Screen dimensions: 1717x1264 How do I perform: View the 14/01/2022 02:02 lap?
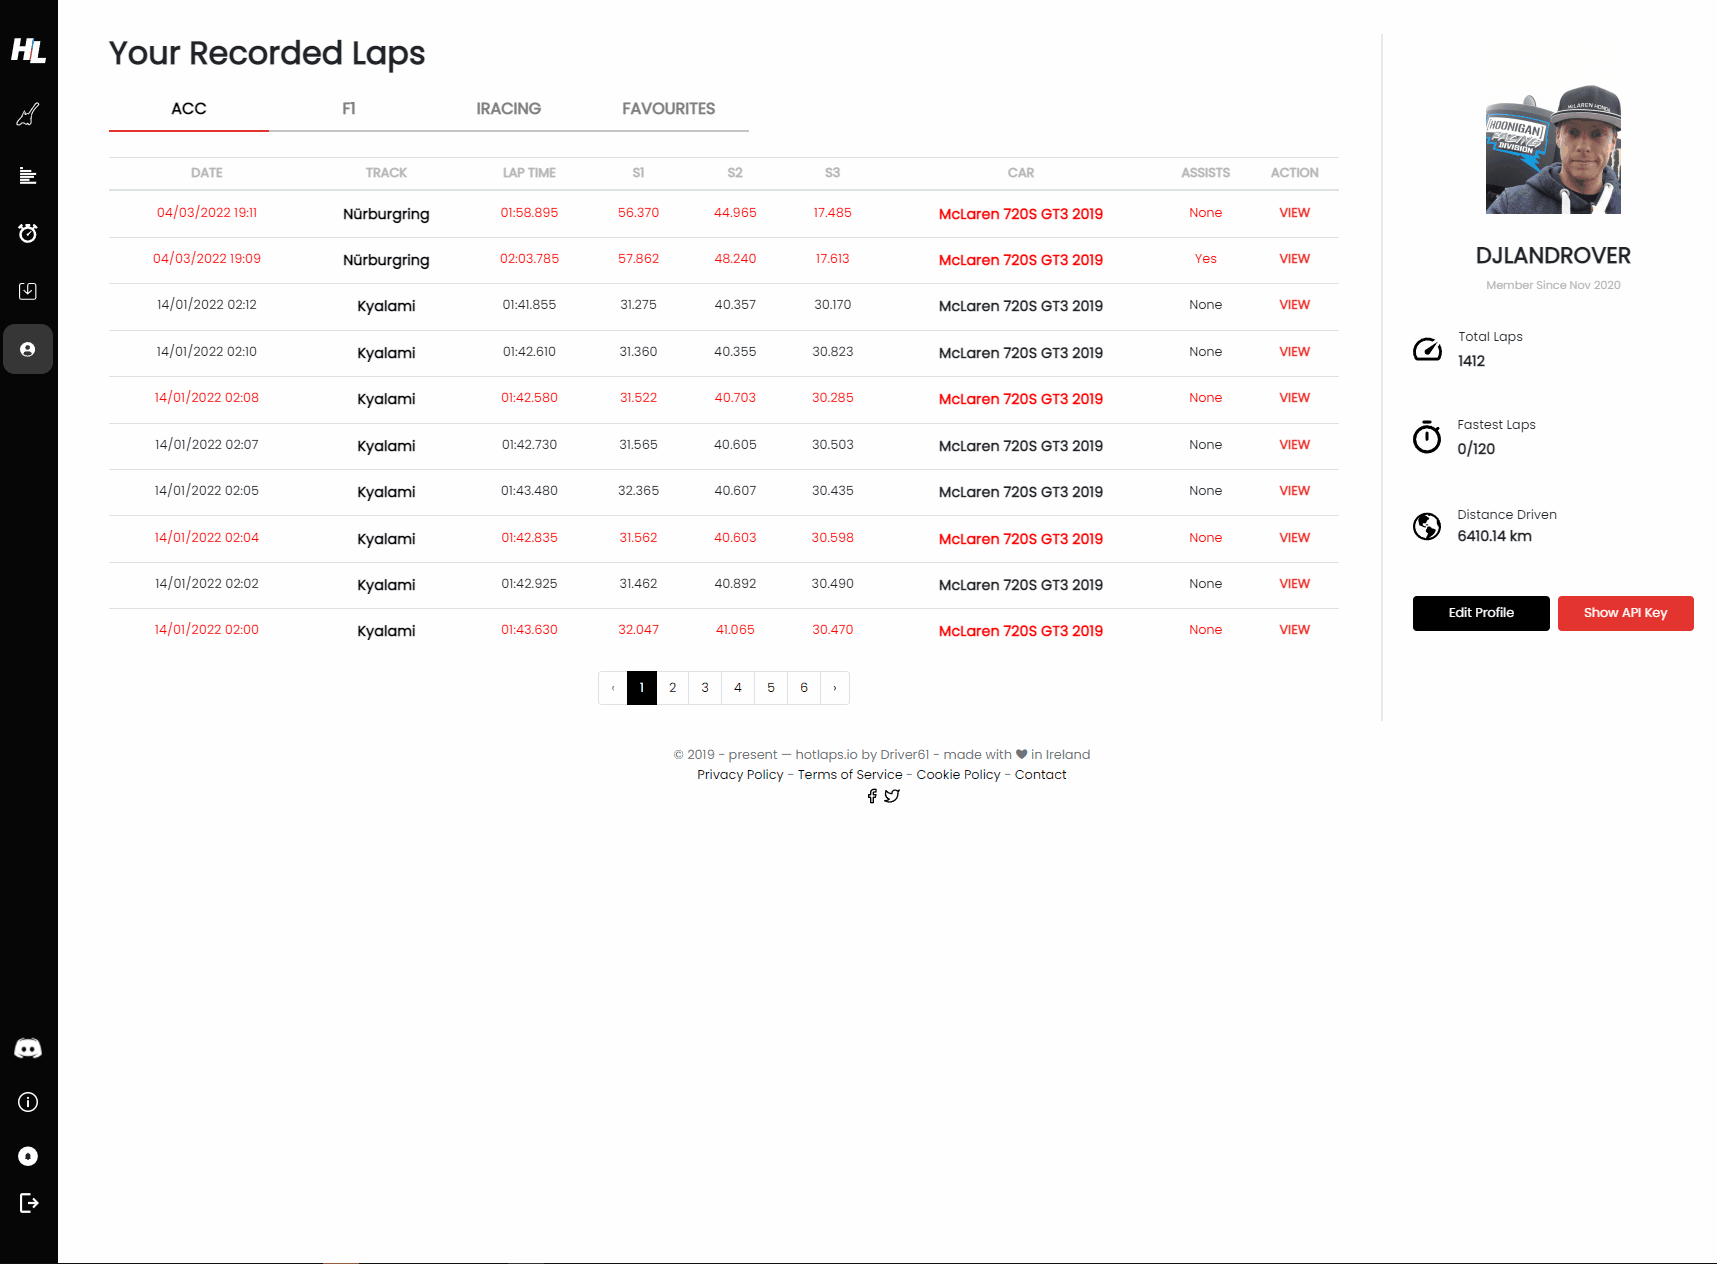click(x=1295, y=584)
